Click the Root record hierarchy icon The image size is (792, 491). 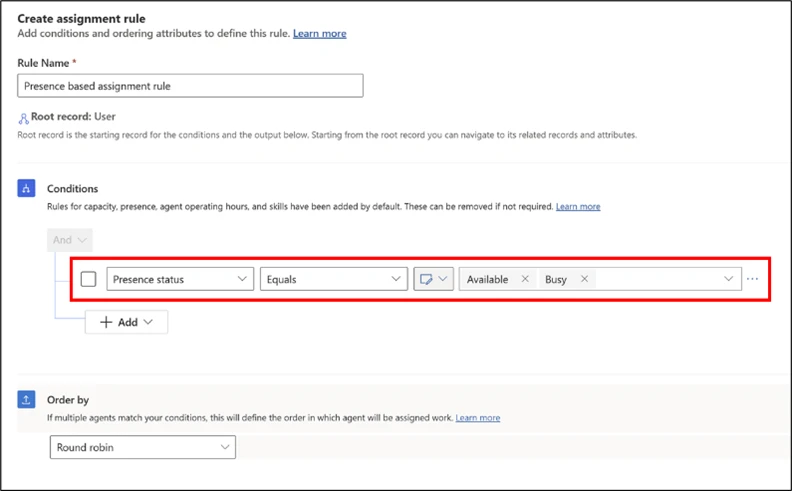24,118
